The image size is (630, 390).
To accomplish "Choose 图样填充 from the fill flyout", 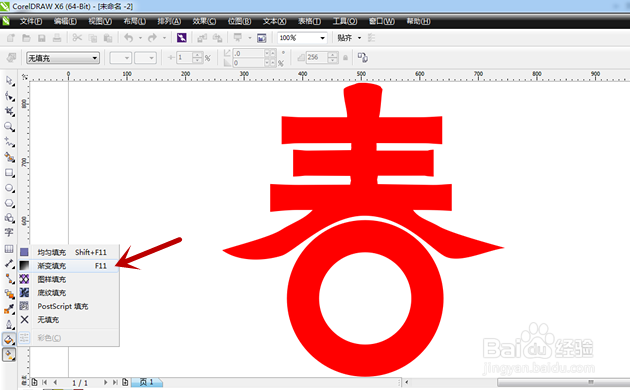I will (x=69, y=279).
